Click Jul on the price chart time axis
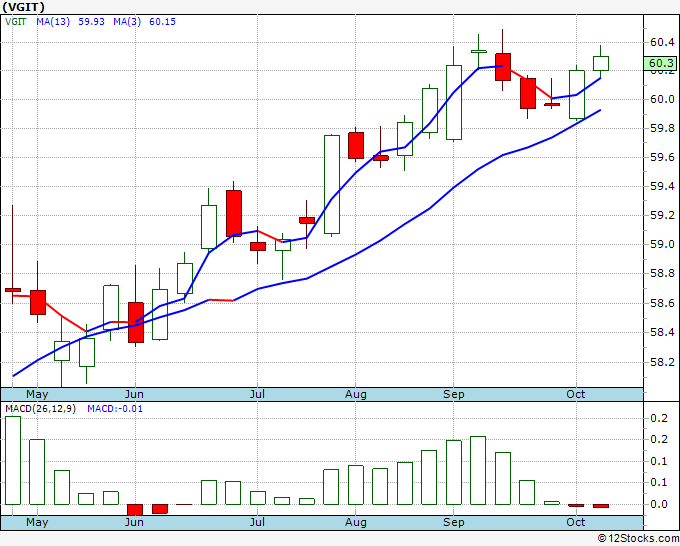 [257, 395]
